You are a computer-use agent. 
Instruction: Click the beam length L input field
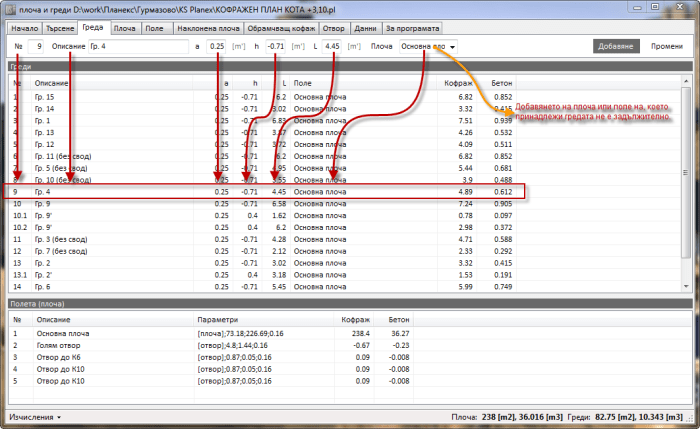tap(333, 47)
